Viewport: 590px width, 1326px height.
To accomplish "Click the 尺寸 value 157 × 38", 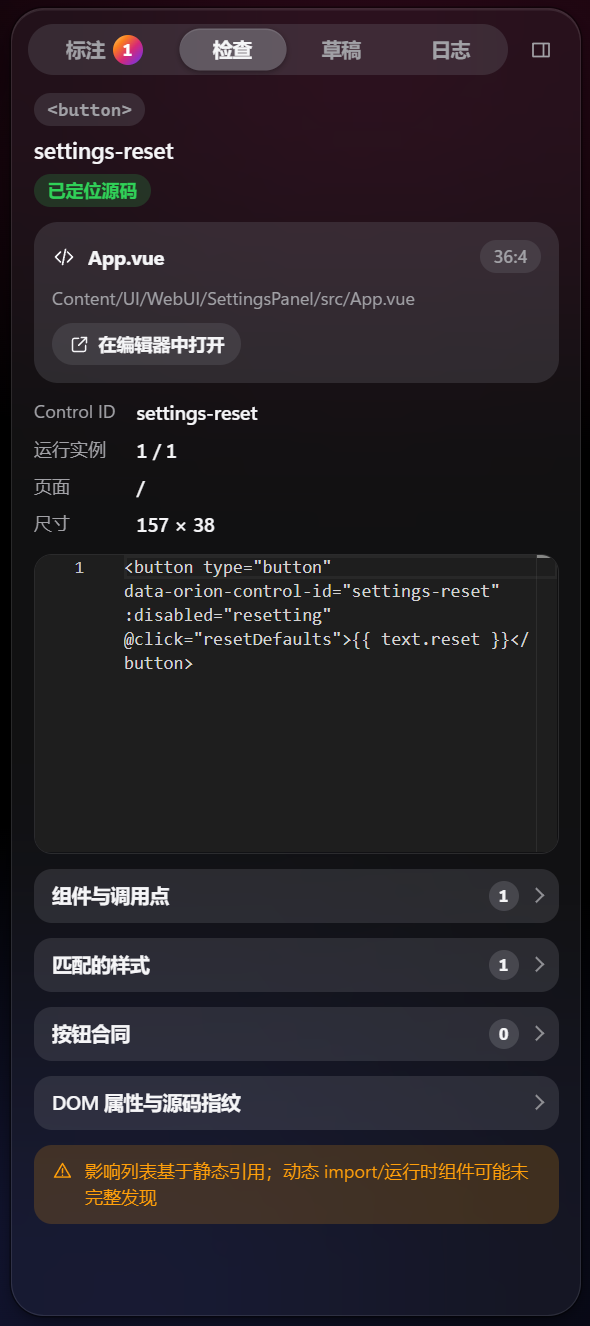I will click(x=175, y=525).
